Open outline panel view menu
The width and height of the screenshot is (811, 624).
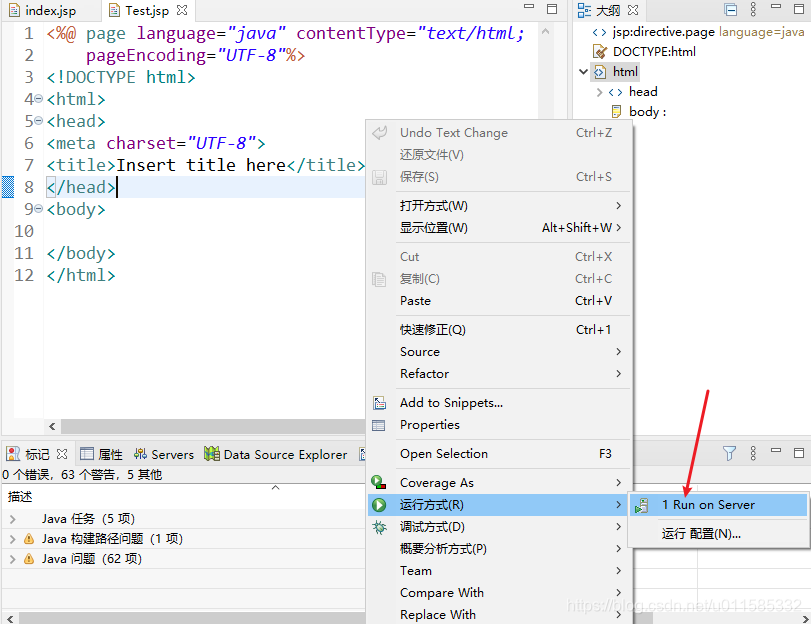753,10
